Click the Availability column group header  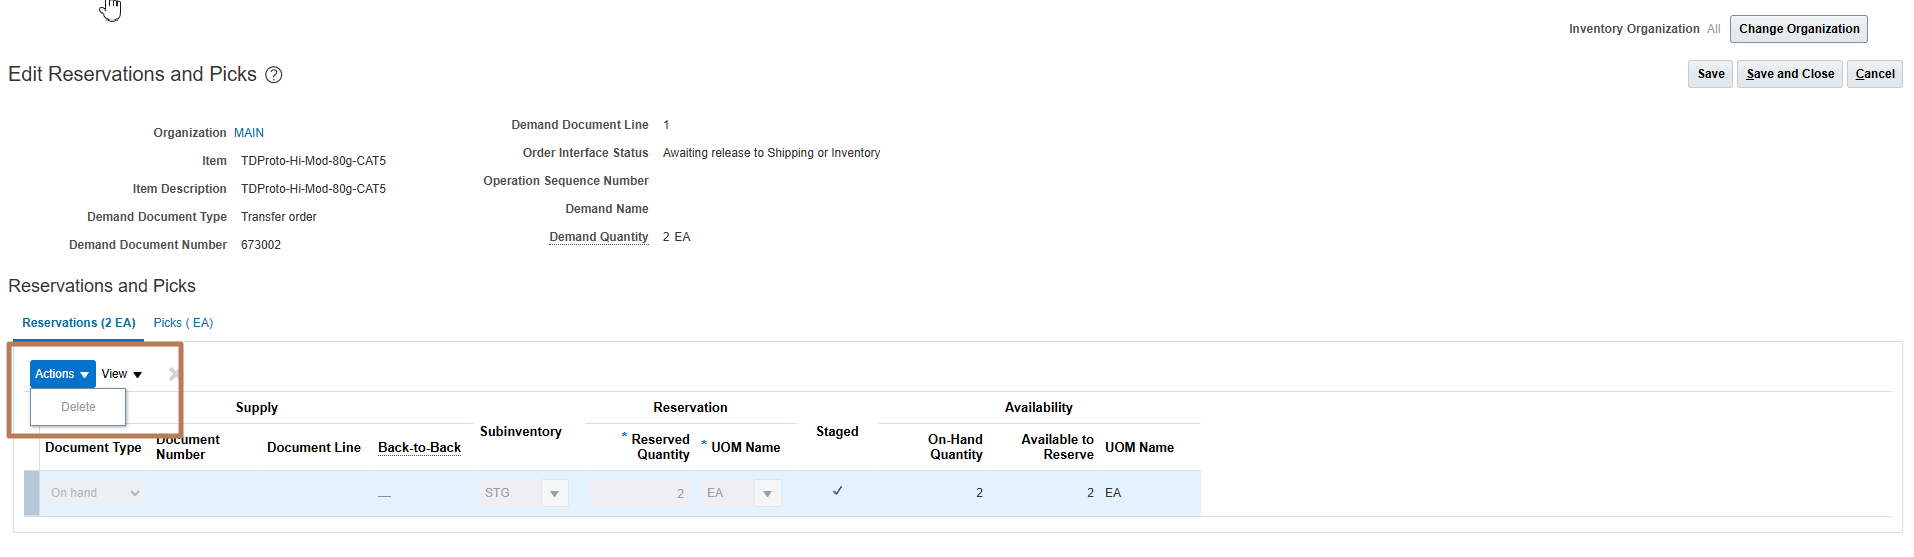coord(1038,407)
